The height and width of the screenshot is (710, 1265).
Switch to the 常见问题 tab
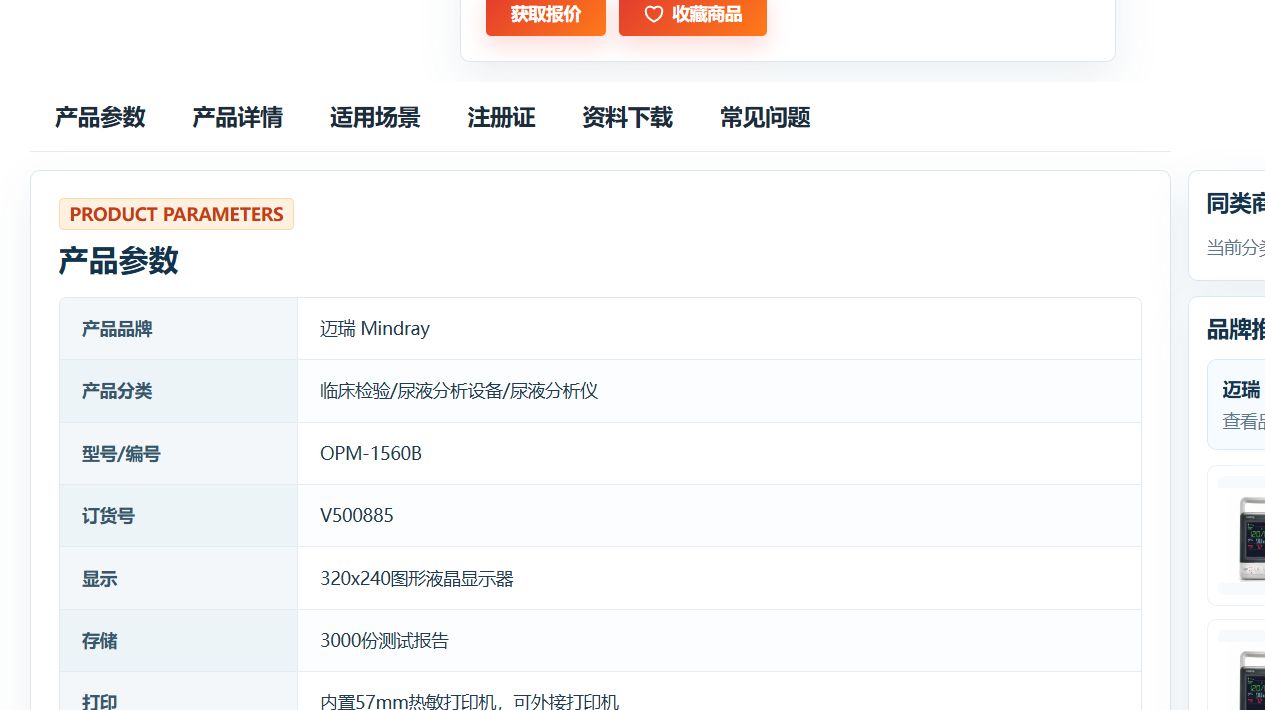pos(765,117)
